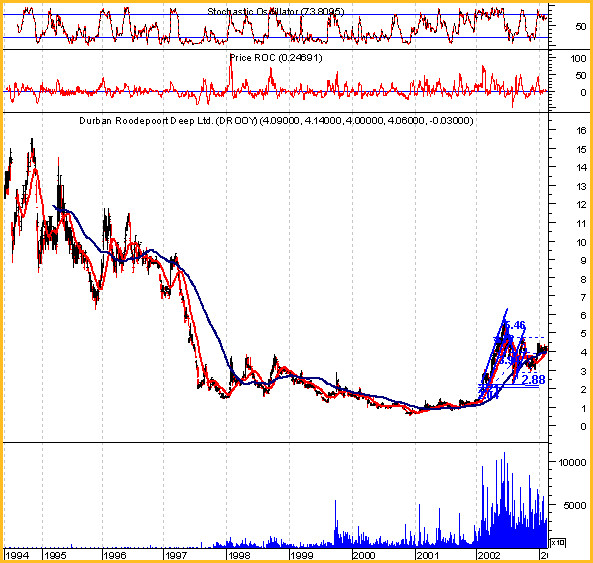
Task: Select the 15 value on price axis
Action: click(x=581, y=149)
